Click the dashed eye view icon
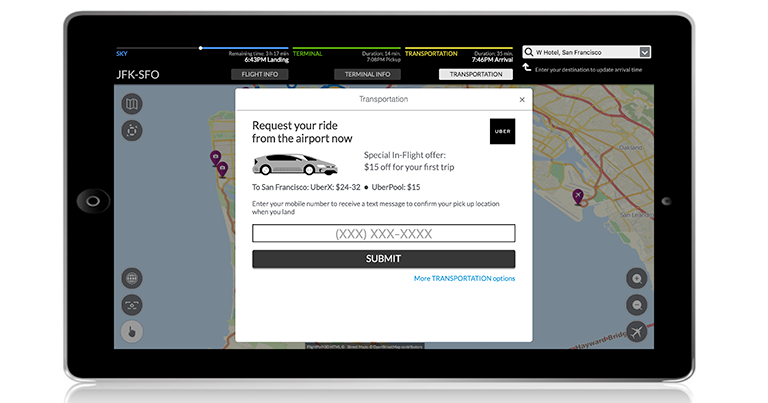This screenshot has width=768, height=403. point(132,305)
